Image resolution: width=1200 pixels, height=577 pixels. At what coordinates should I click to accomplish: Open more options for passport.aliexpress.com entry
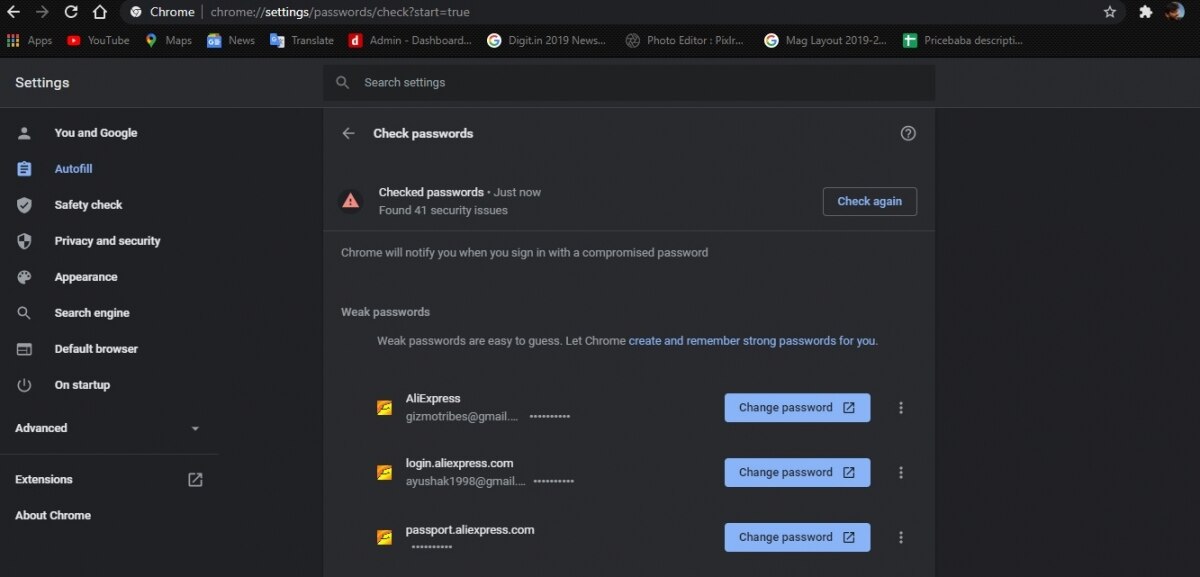coord(901,537)
